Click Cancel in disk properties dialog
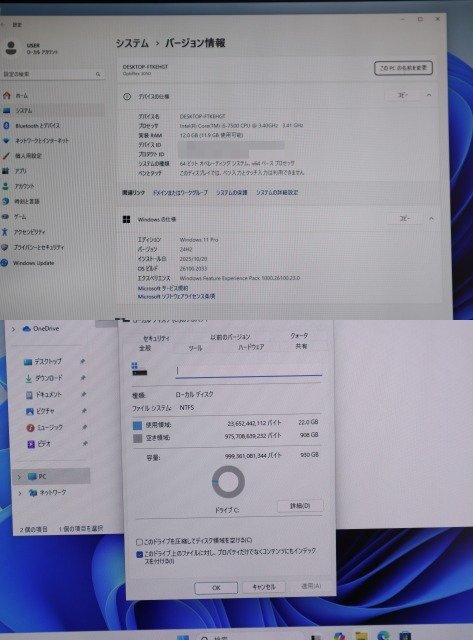Viewport: 473px width, 640px height. click(x=264, y=587)
